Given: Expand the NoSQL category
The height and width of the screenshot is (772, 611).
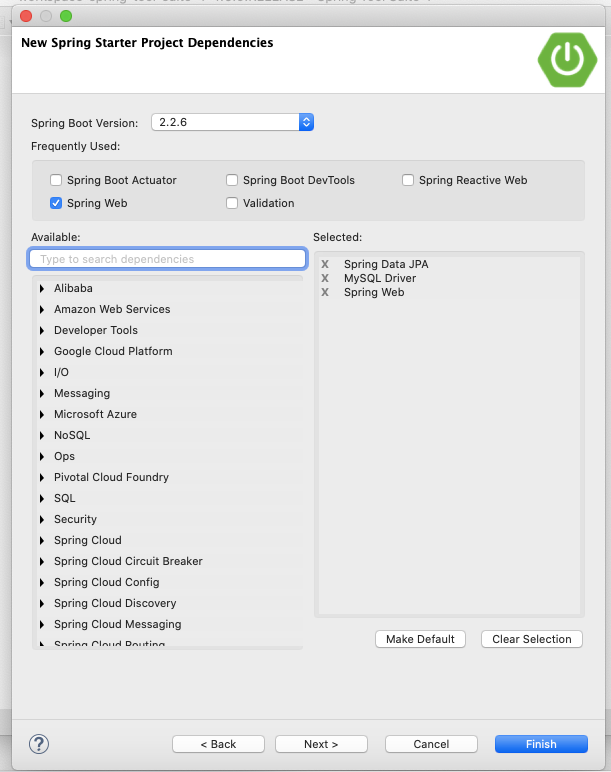Looking at the screenshot, I should 42,436.
